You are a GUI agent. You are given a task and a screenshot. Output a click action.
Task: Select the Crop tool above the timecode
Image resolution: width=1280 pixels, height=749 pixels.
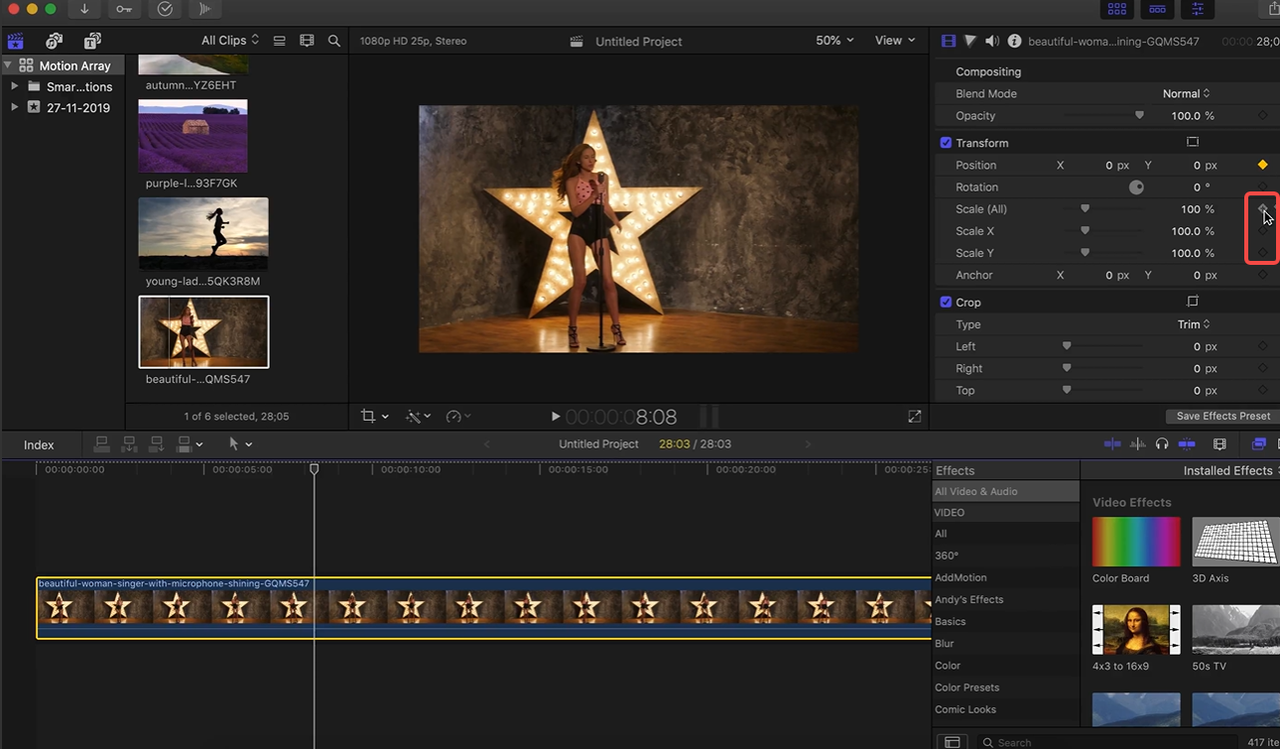[371, 415]
